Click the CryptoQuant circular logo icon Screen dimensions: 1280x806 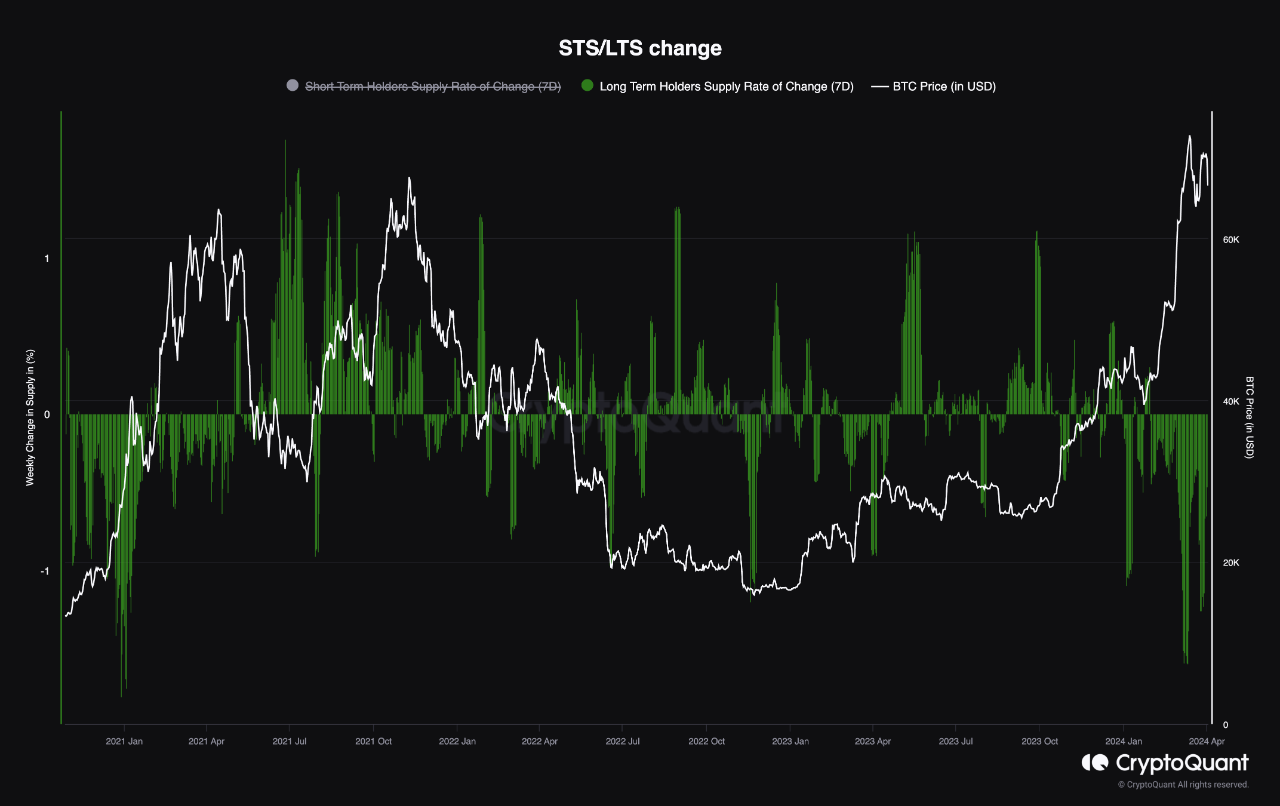(x=1093, y=762)
